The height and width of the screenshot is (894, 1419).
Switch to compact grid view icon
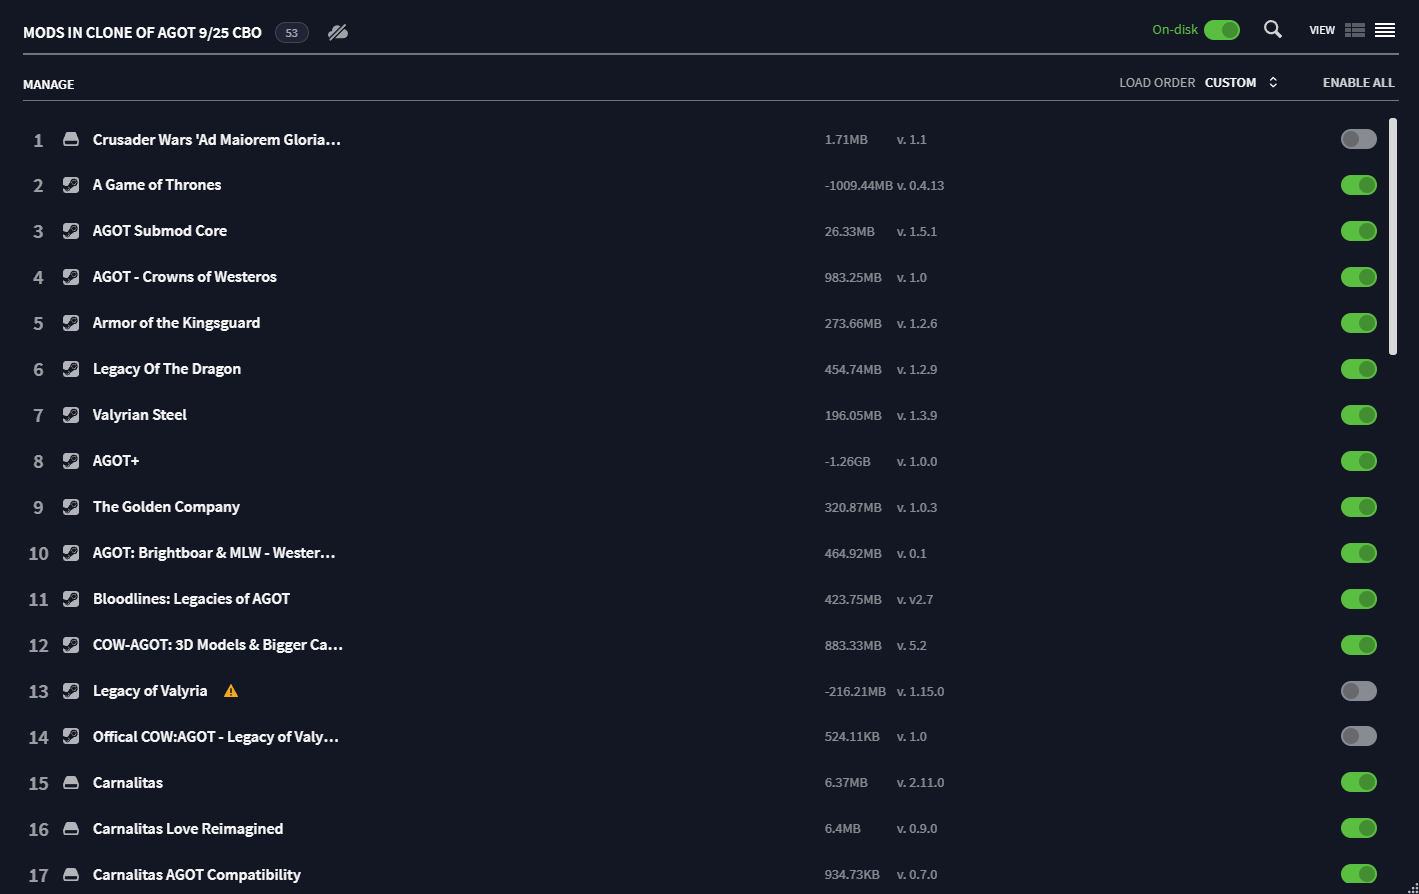1355,30
